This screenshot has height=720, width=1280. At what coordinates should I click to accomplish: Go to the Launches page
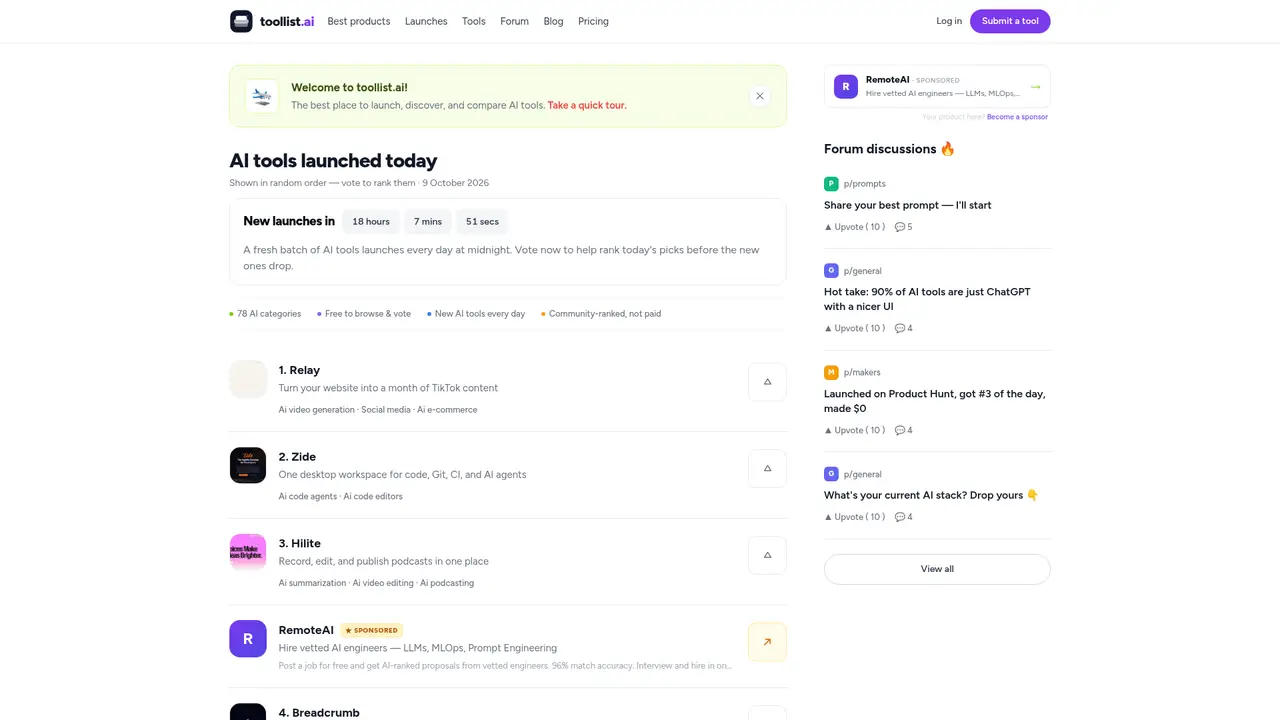[426, 21]
